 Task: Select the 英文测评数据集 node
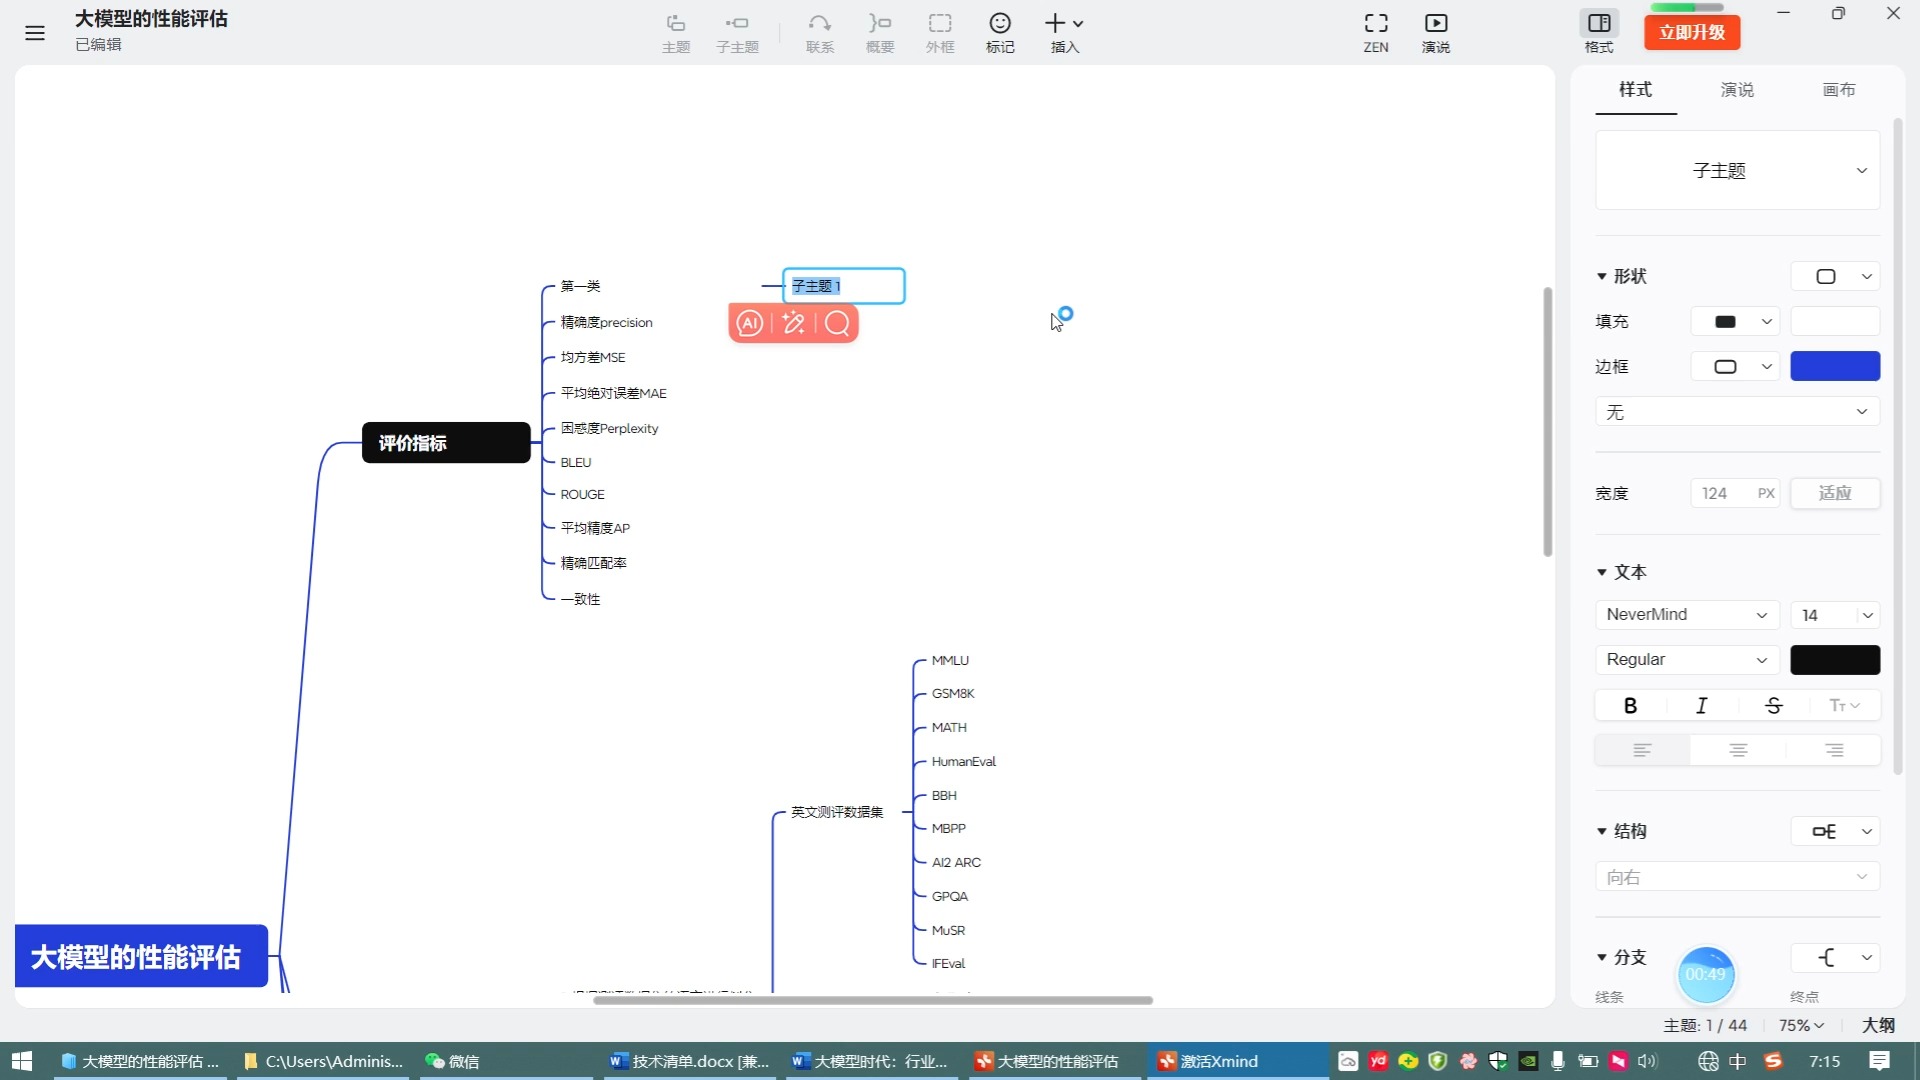837,812
